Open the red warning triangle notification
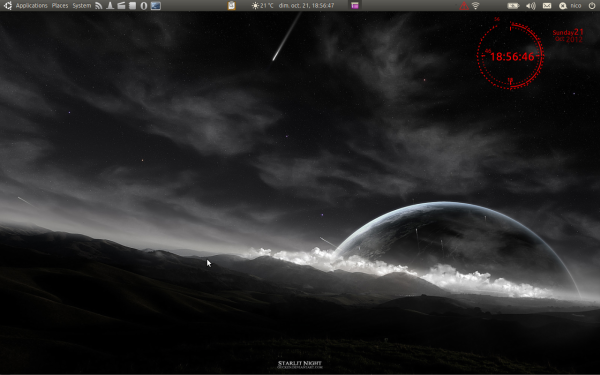Screen dimensions: 600x375 coord(464,6)
